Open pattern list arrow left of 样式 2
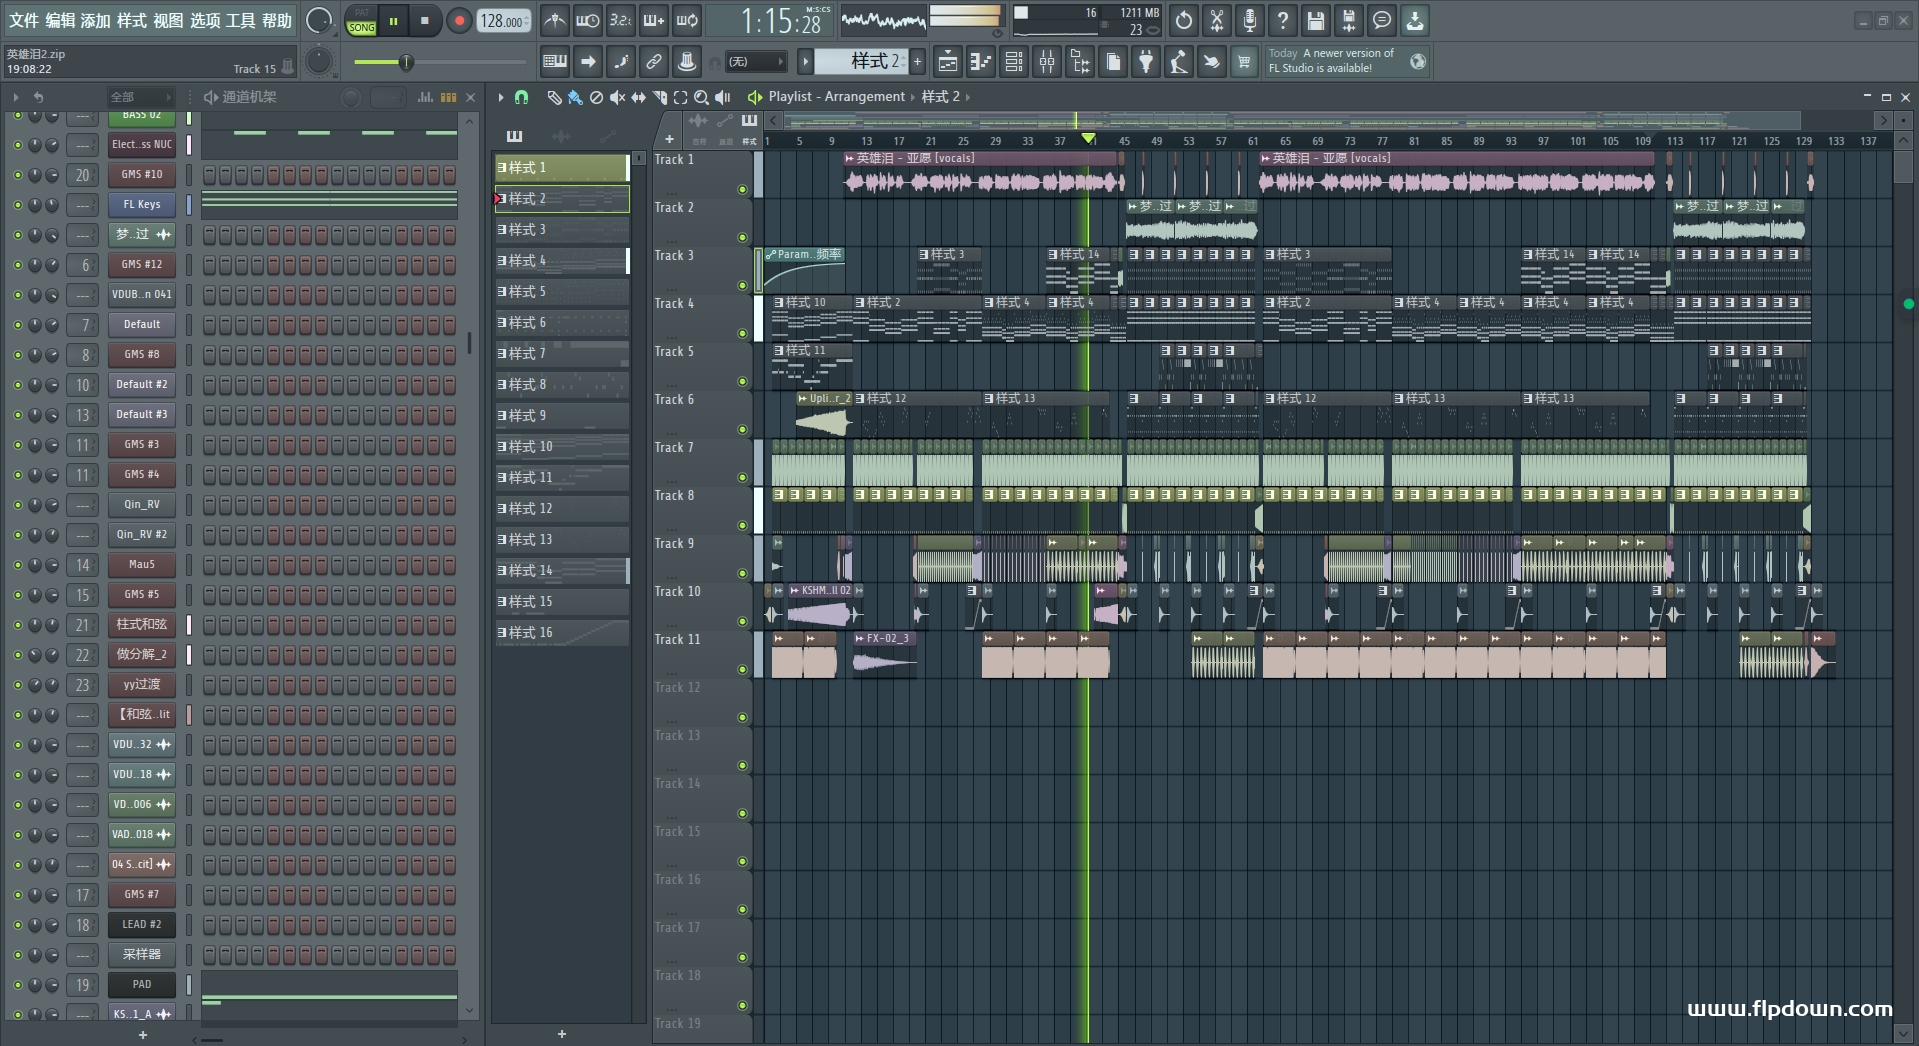 coord(805,62)
